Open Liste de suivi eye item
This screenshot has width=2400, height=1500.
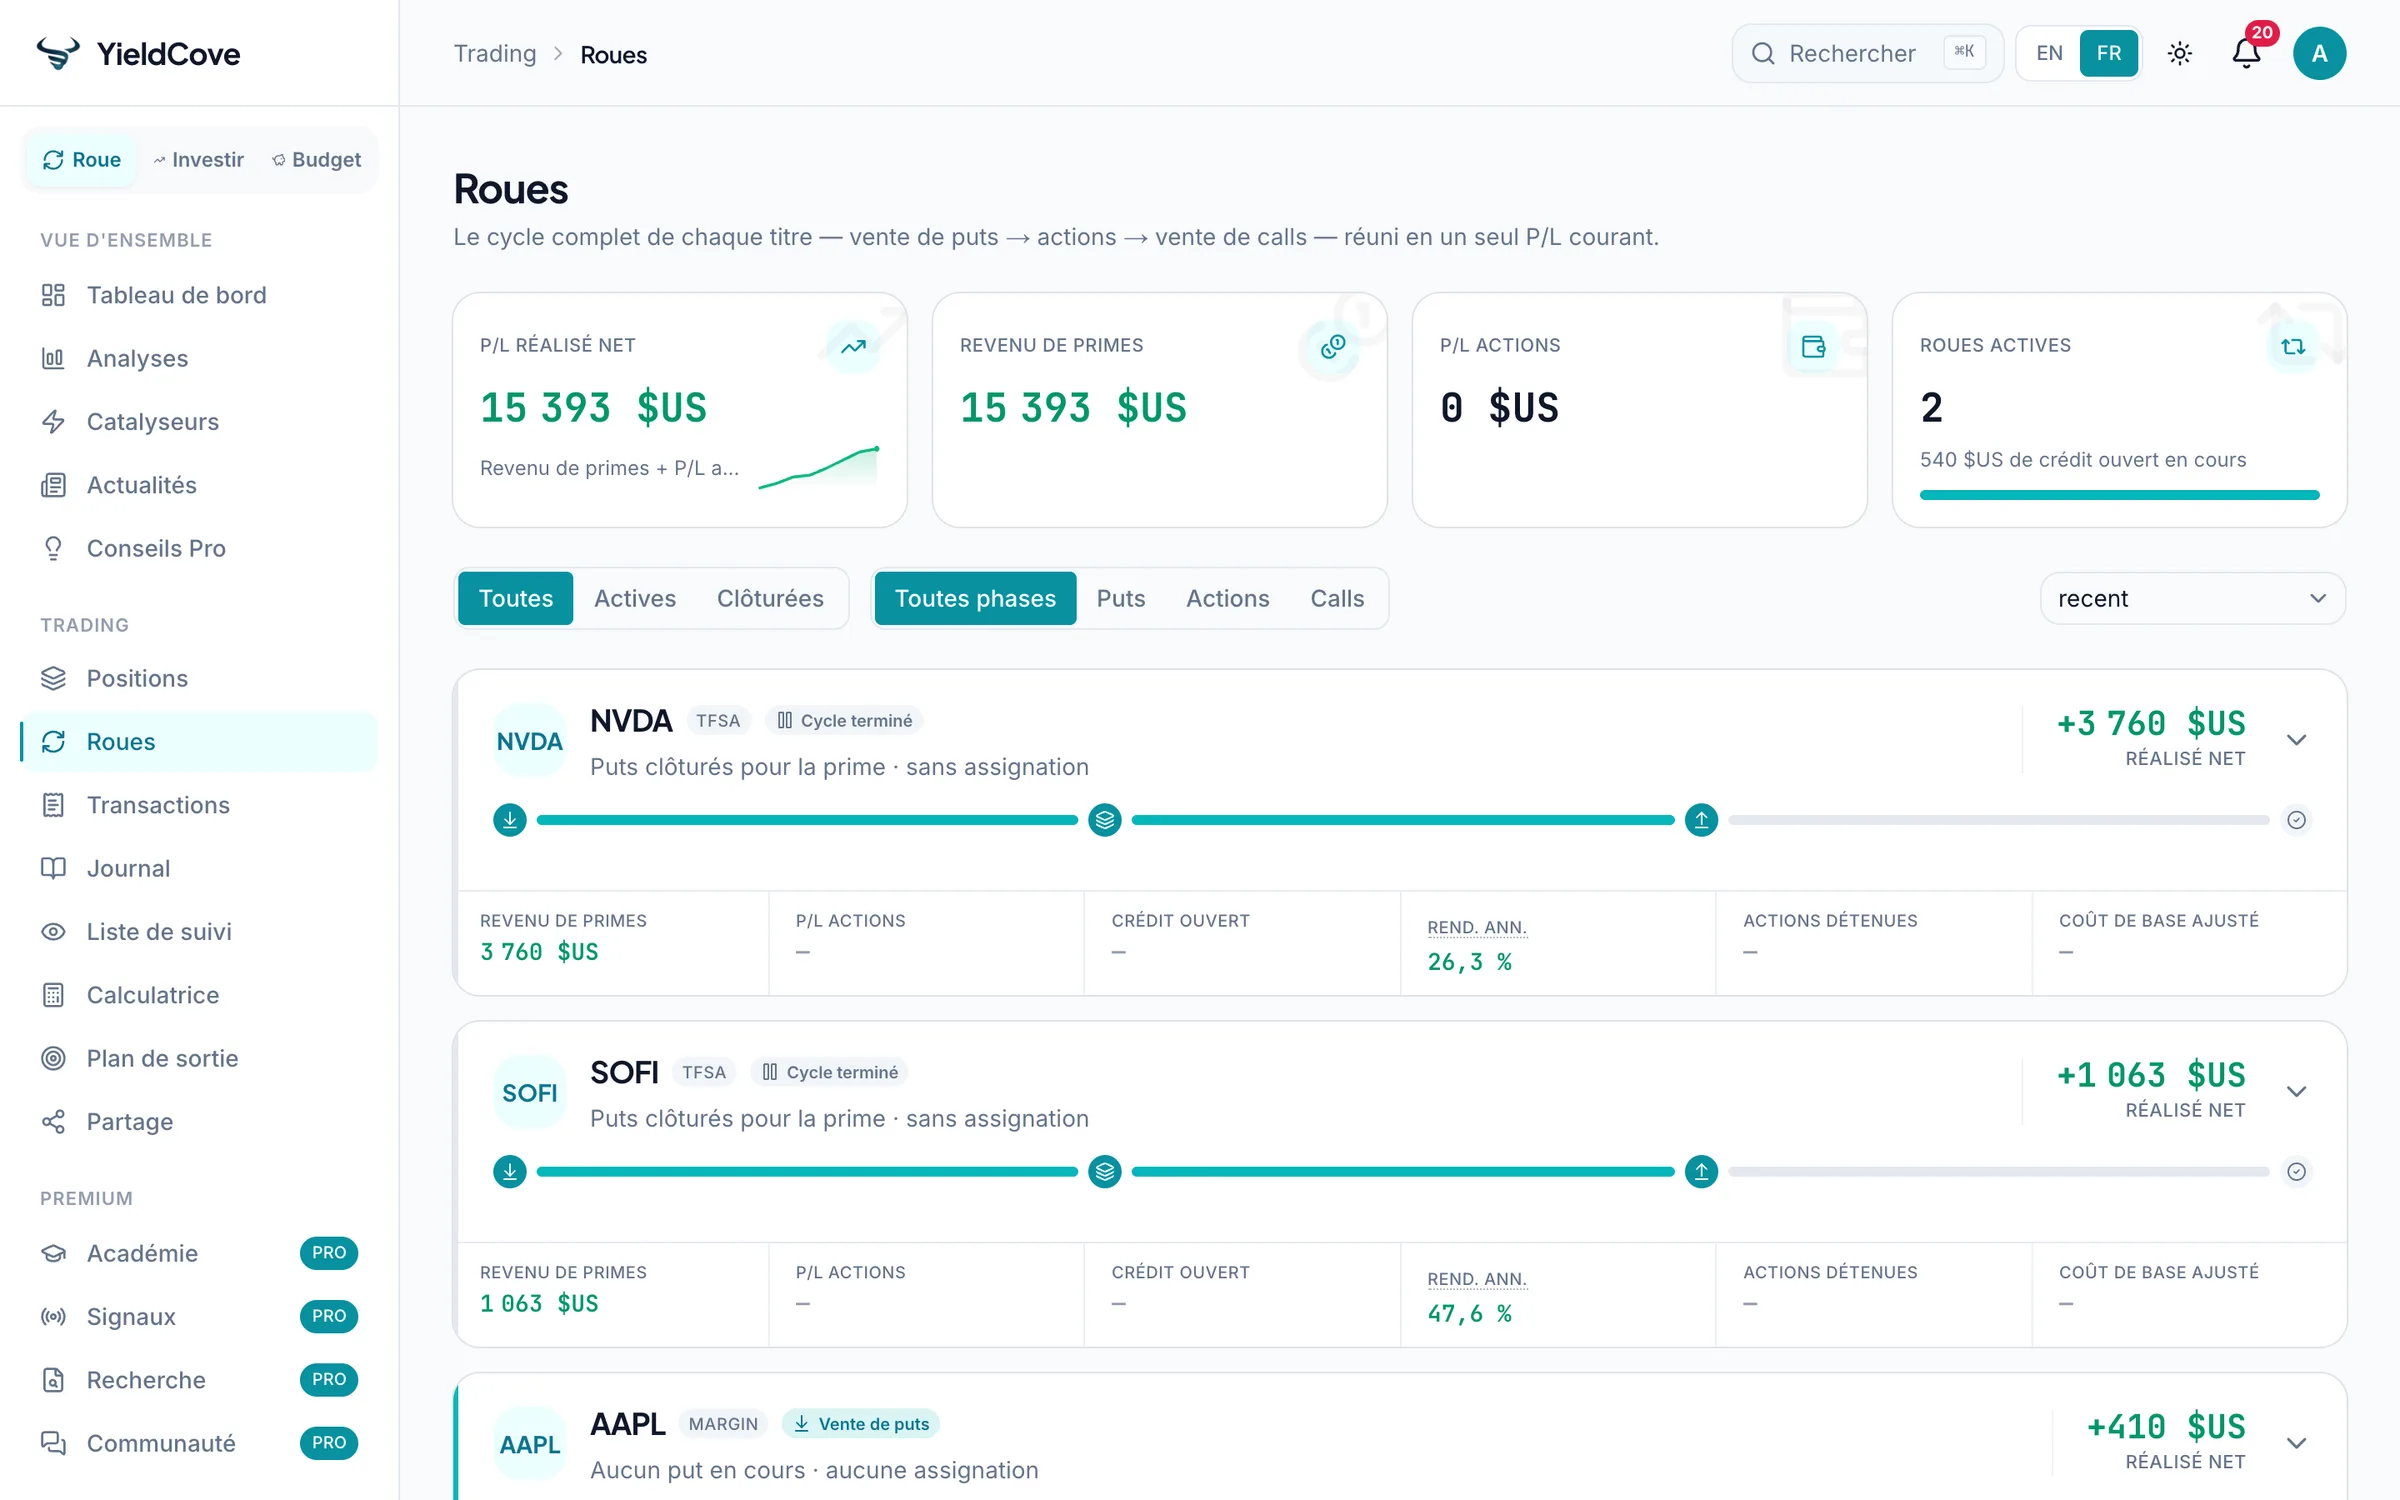(199, 931)
